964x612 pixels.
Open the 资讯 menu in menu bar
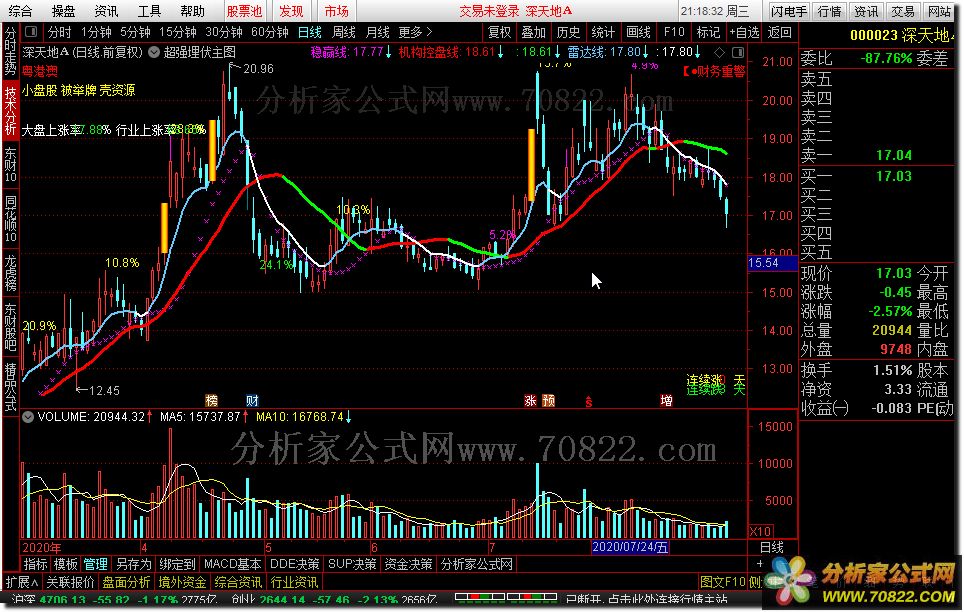point(106,11)
